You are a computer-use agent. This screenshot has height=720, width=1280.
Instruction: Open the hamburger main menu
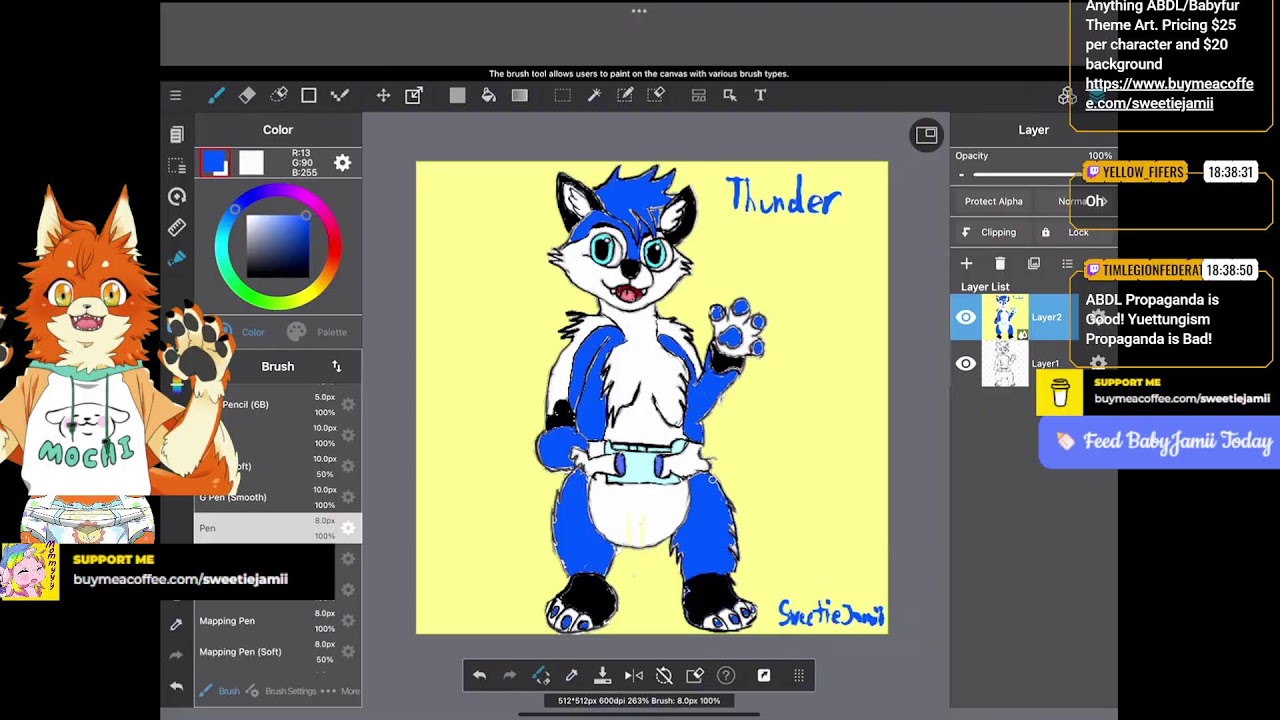175,95
